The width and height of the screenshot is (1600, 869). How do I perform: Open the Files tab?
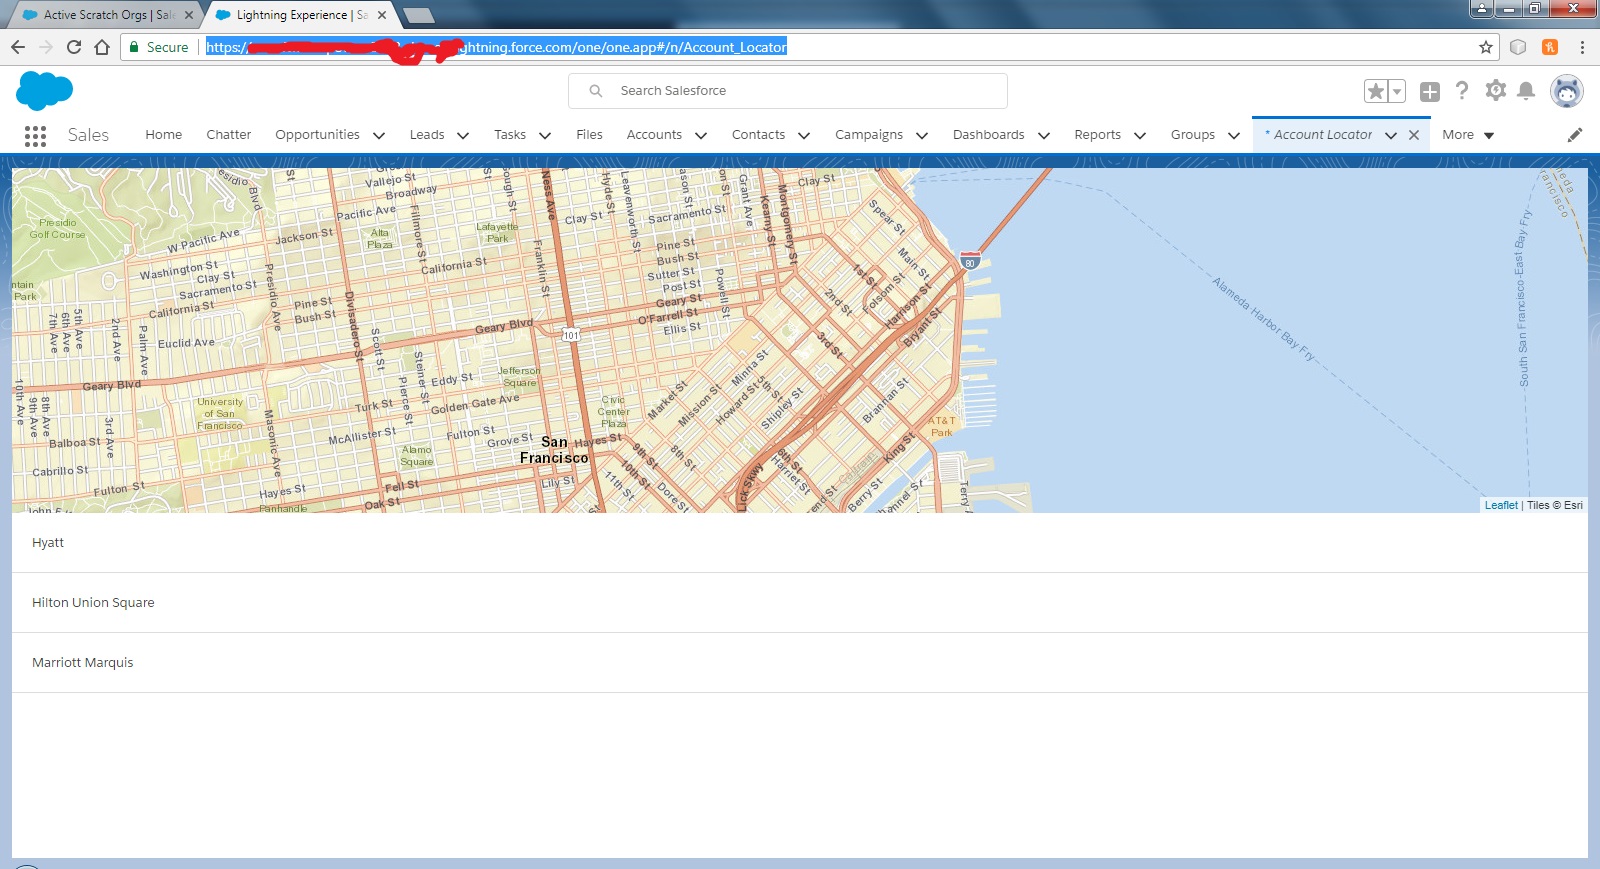tap(589, 135)
